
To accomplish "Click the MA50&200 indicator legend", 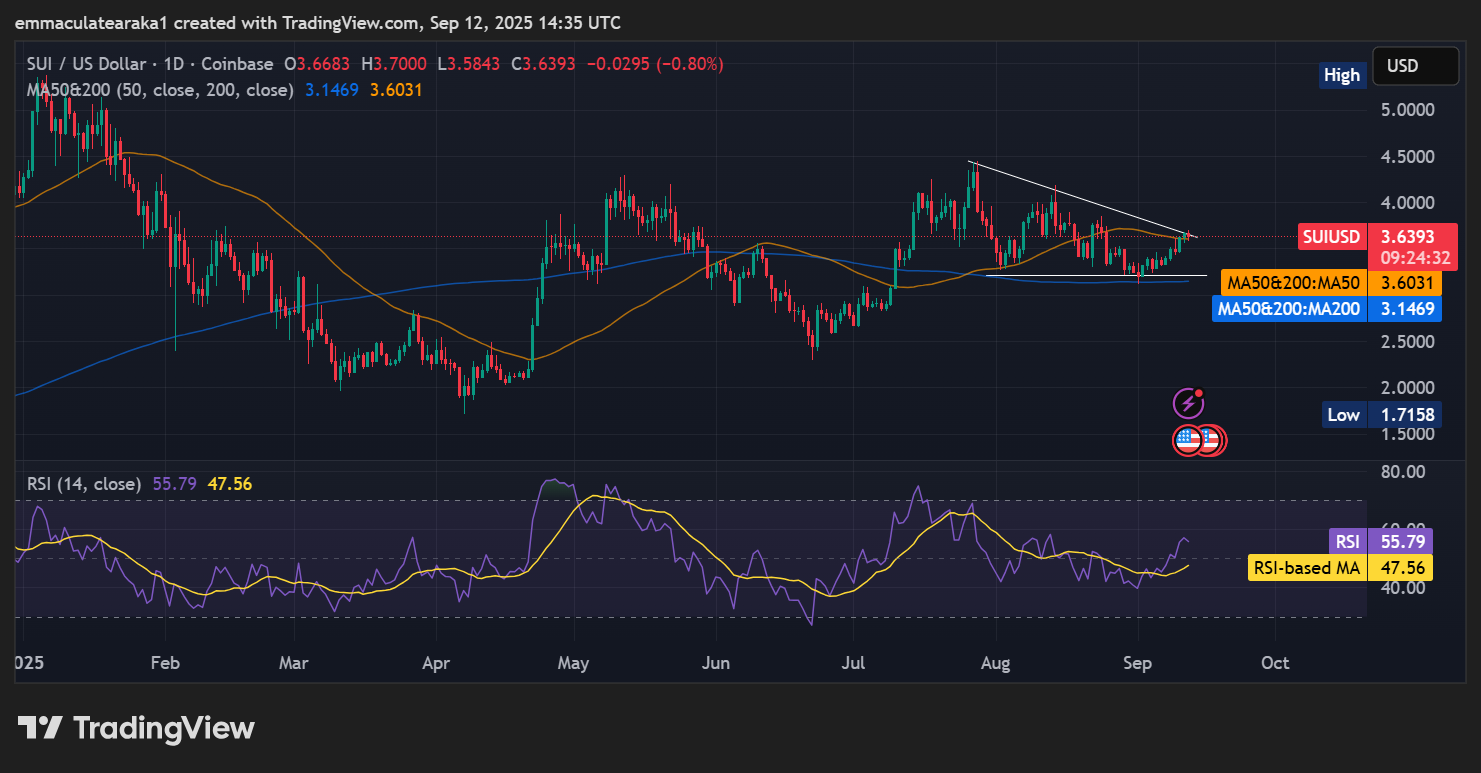I will tap(160, 90).
